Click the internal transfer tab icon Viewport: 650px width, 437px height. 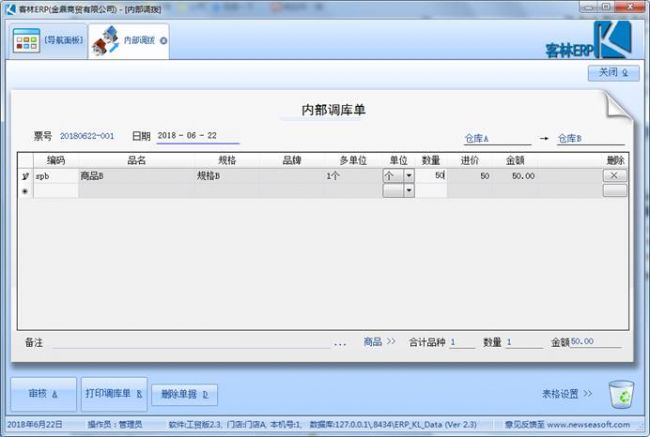[105, 41]
